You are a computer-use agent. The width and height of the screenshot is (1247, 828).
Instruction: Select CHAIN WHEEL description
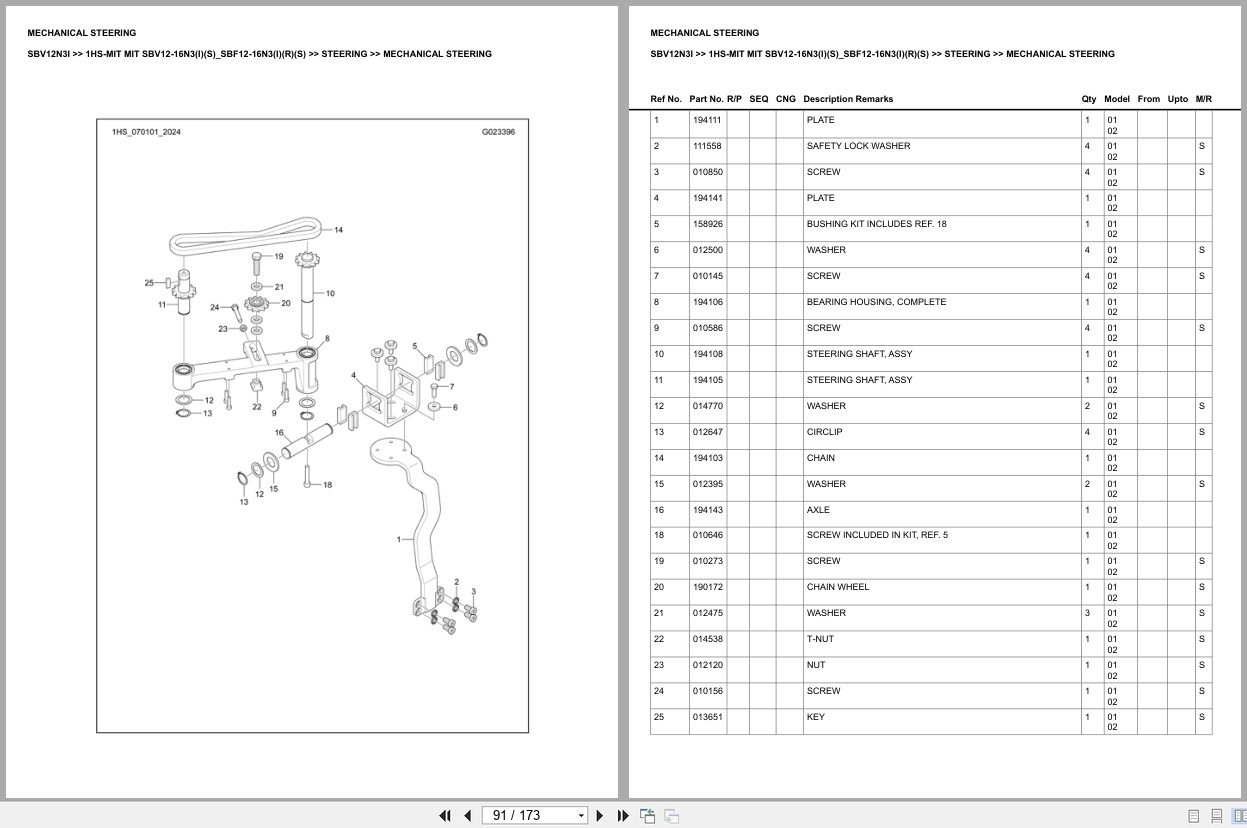[838, 587]
